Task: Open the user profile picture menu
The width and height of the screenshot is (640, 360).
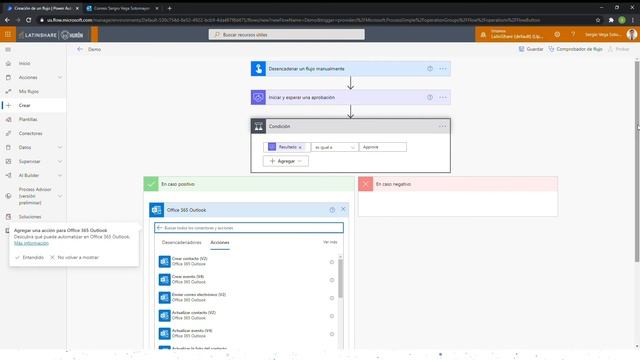Action: [x=631, y=35]
